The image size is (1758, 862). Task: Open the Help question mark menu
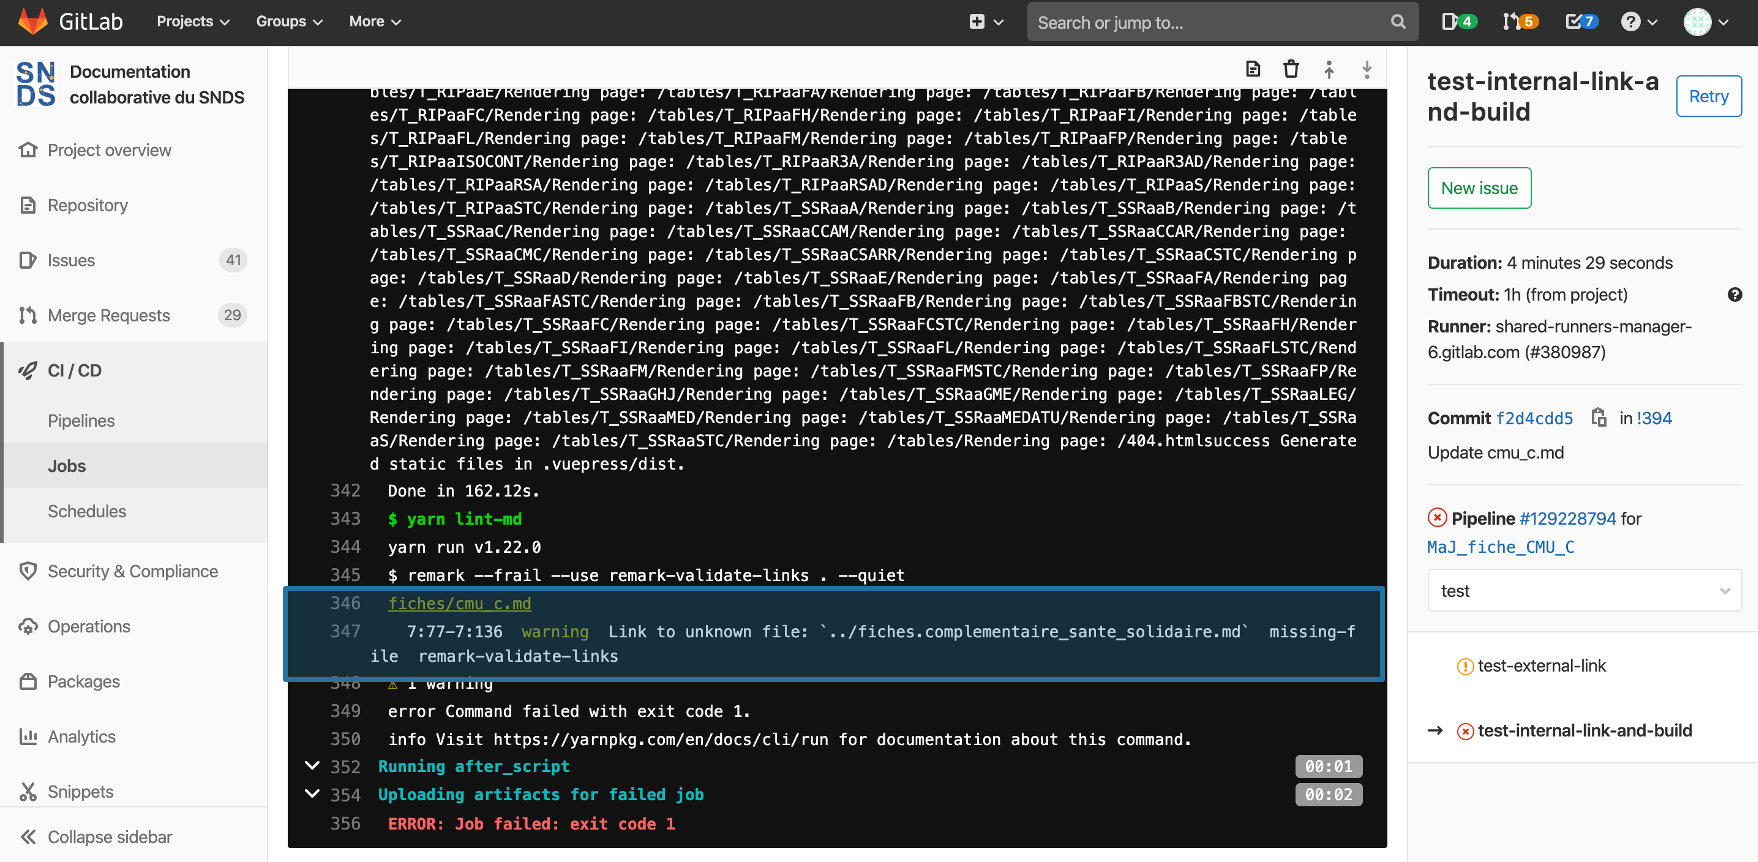tap(1639, 22)
